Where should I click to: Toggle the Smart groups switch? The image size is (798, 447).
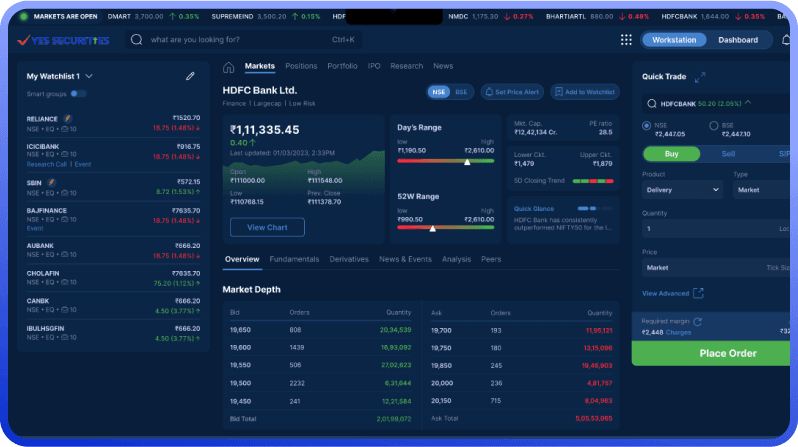pos(78,93)
